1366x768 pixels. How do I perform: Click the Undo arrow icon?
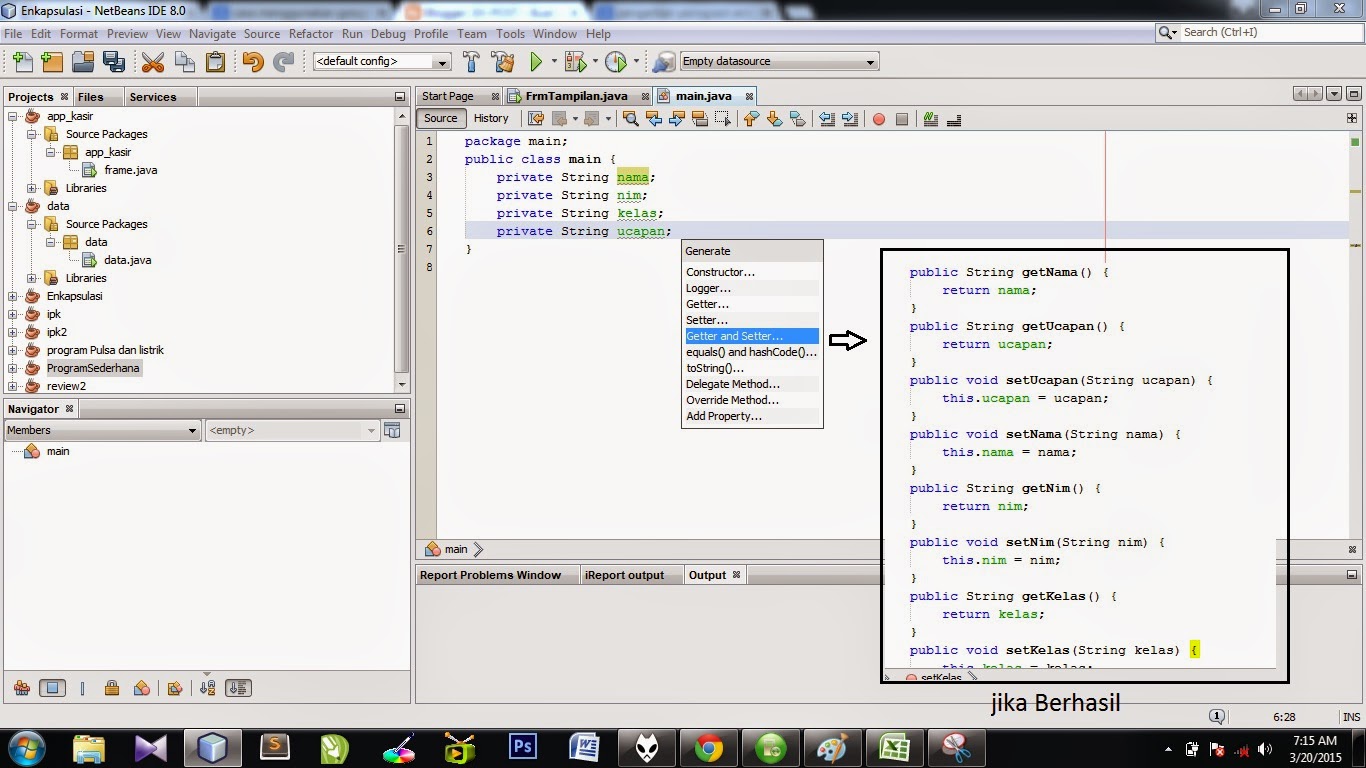[x=252, y=62]
